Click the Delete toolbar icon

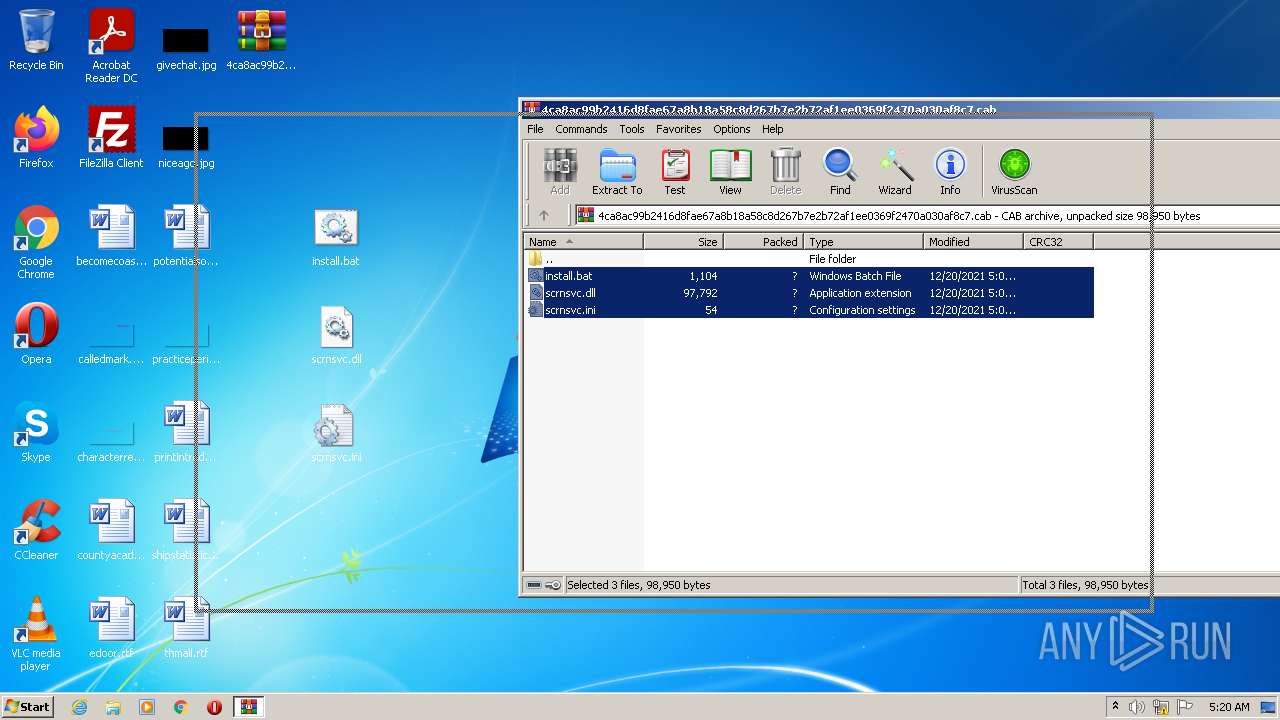pyautogui.click(x=785, y=172)
